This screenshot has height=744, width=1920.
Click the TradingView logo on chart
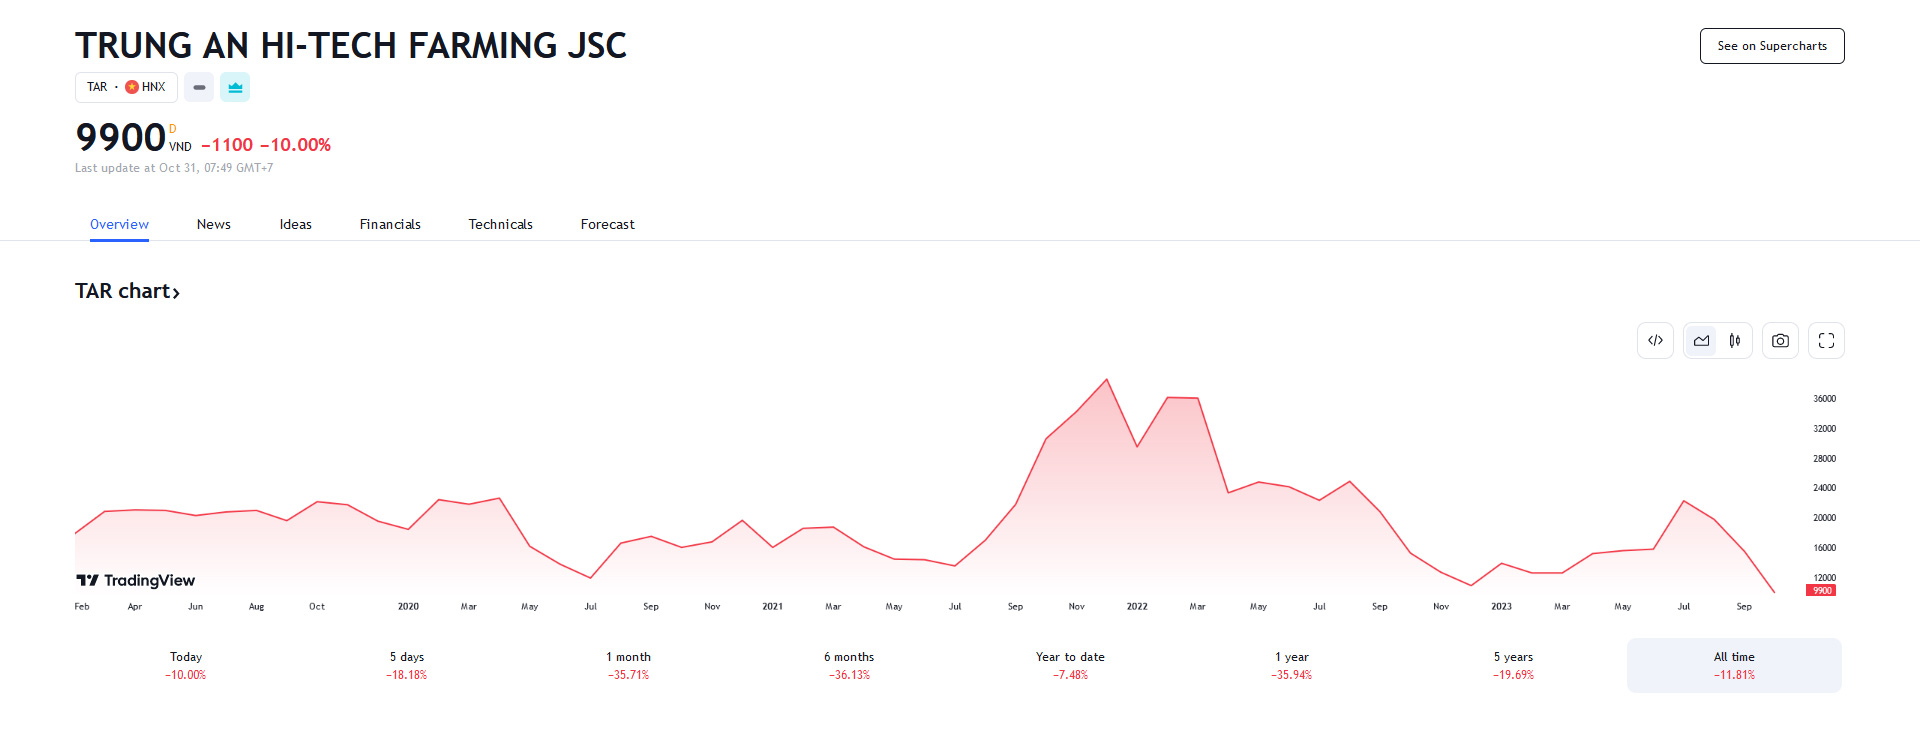click(x=136, y=580)
